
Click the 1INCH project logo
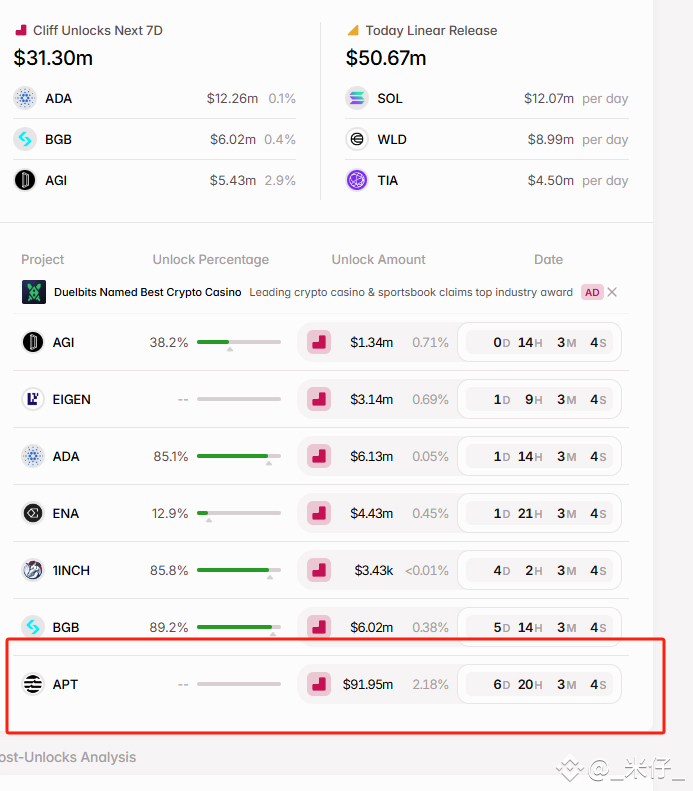point(33,570)
